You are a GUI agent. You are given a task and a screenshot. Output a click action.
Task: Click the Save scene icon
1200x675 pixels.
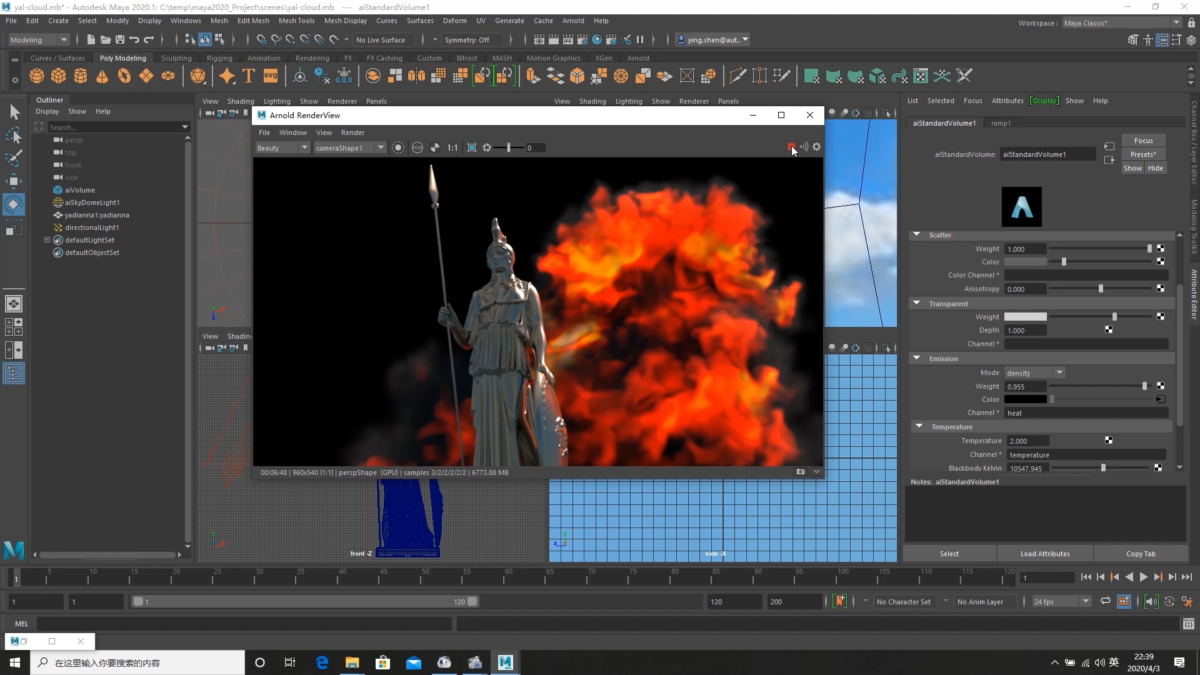pos(119,40)
